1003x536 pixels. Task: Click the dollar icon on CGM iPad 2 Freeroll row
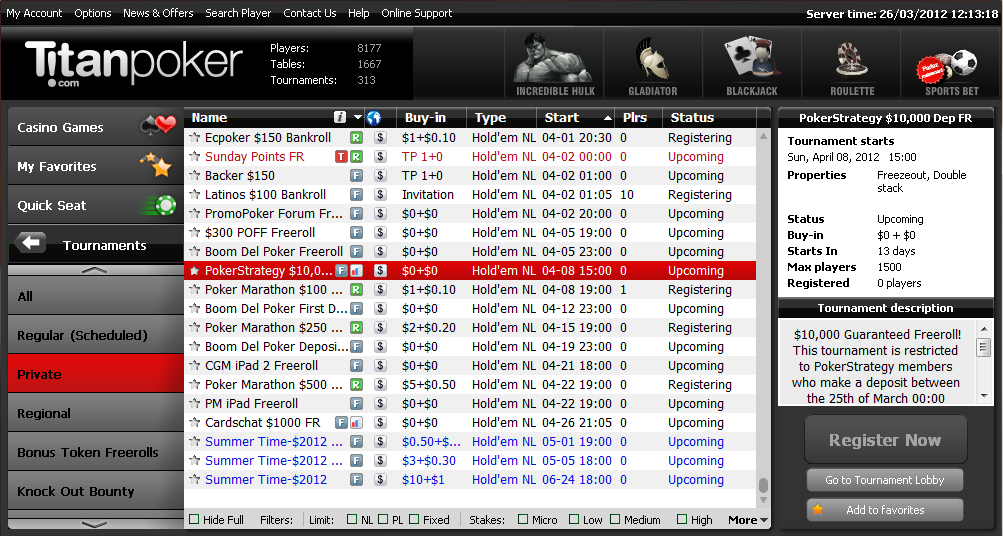[380, 365]
